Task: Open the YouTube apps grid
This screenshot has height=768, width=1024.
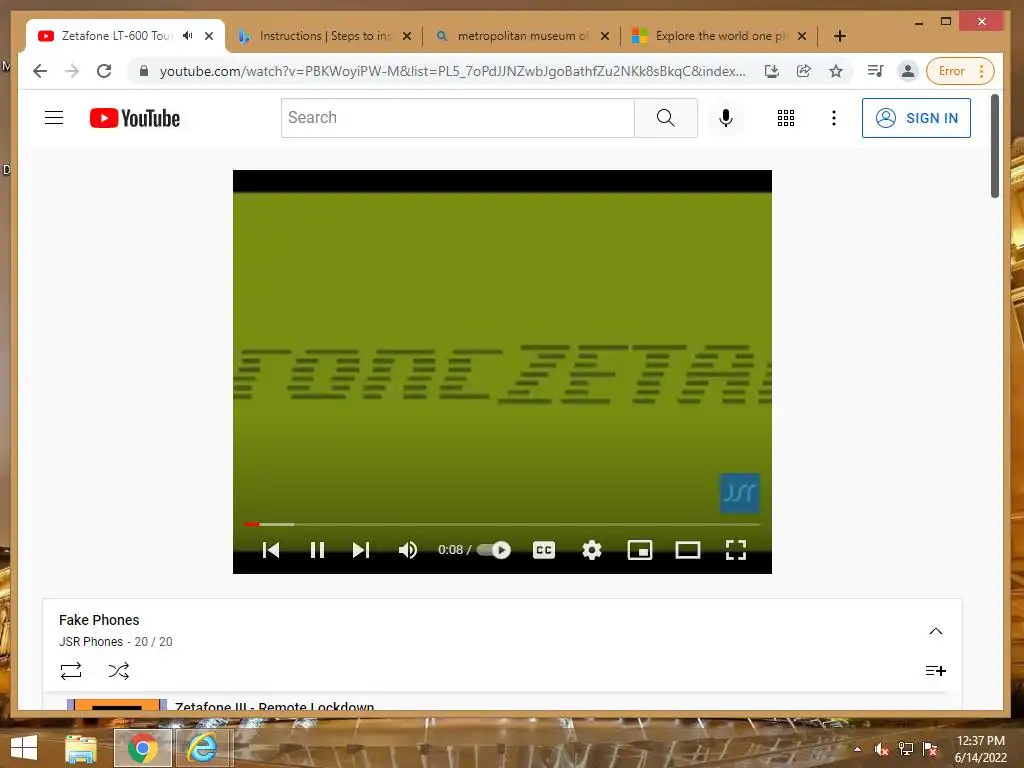Action: 786,118
